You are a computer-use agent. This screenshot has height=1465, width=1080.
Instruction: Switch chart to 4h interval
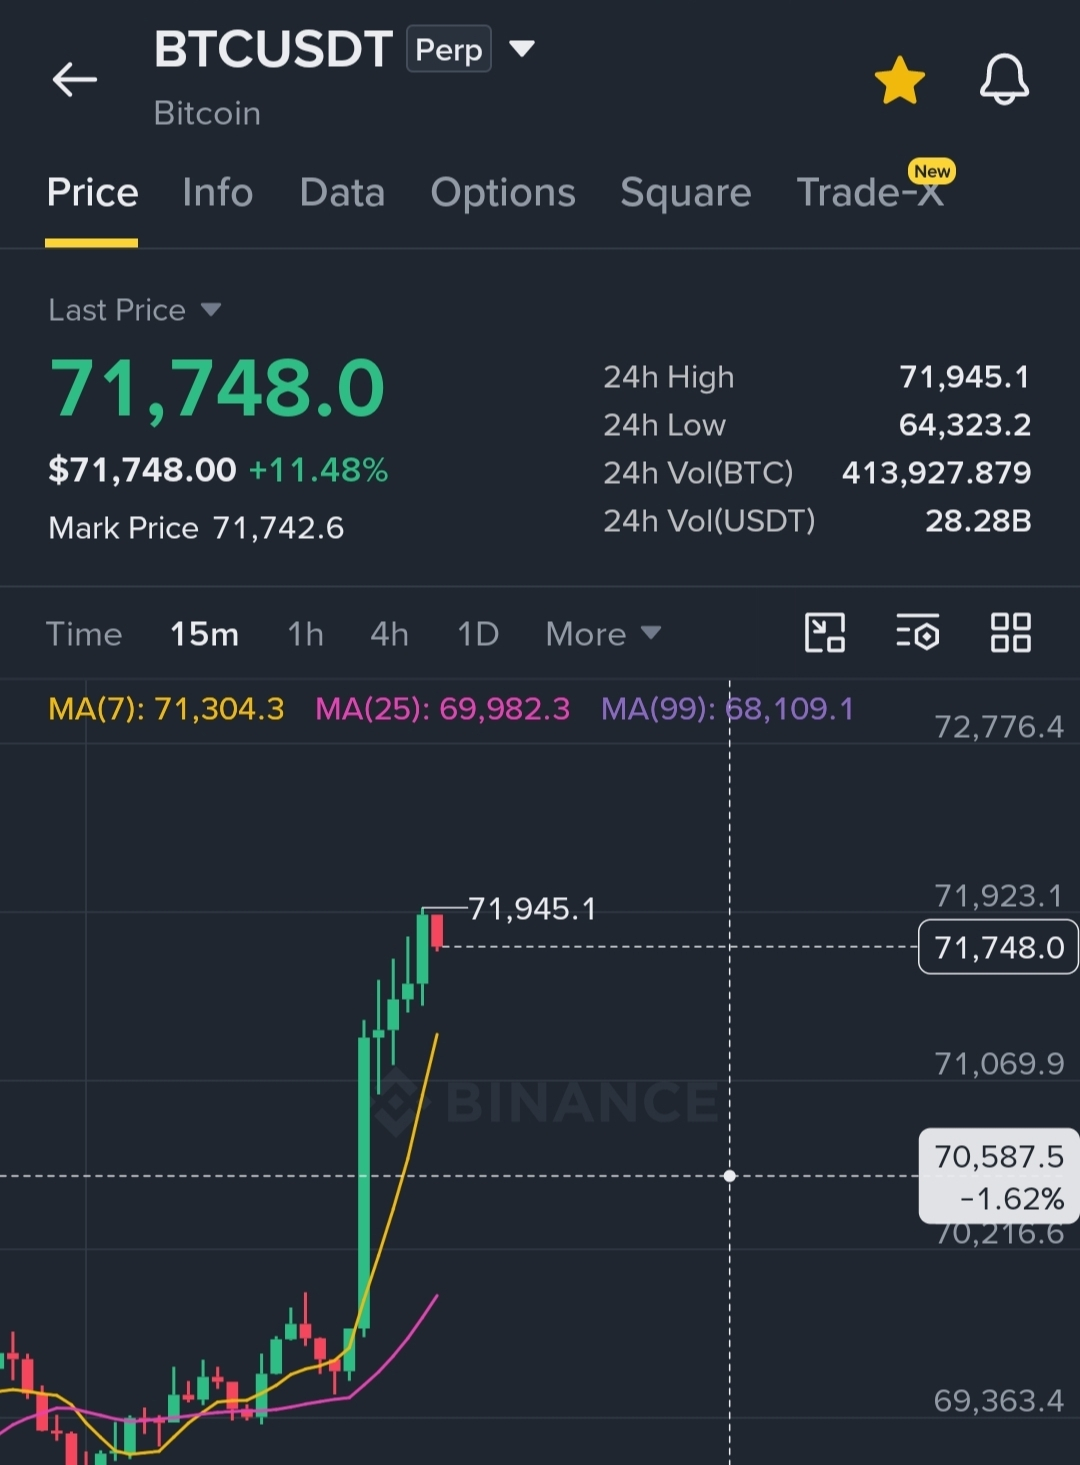pyautogui.click(x=389, y=634)
